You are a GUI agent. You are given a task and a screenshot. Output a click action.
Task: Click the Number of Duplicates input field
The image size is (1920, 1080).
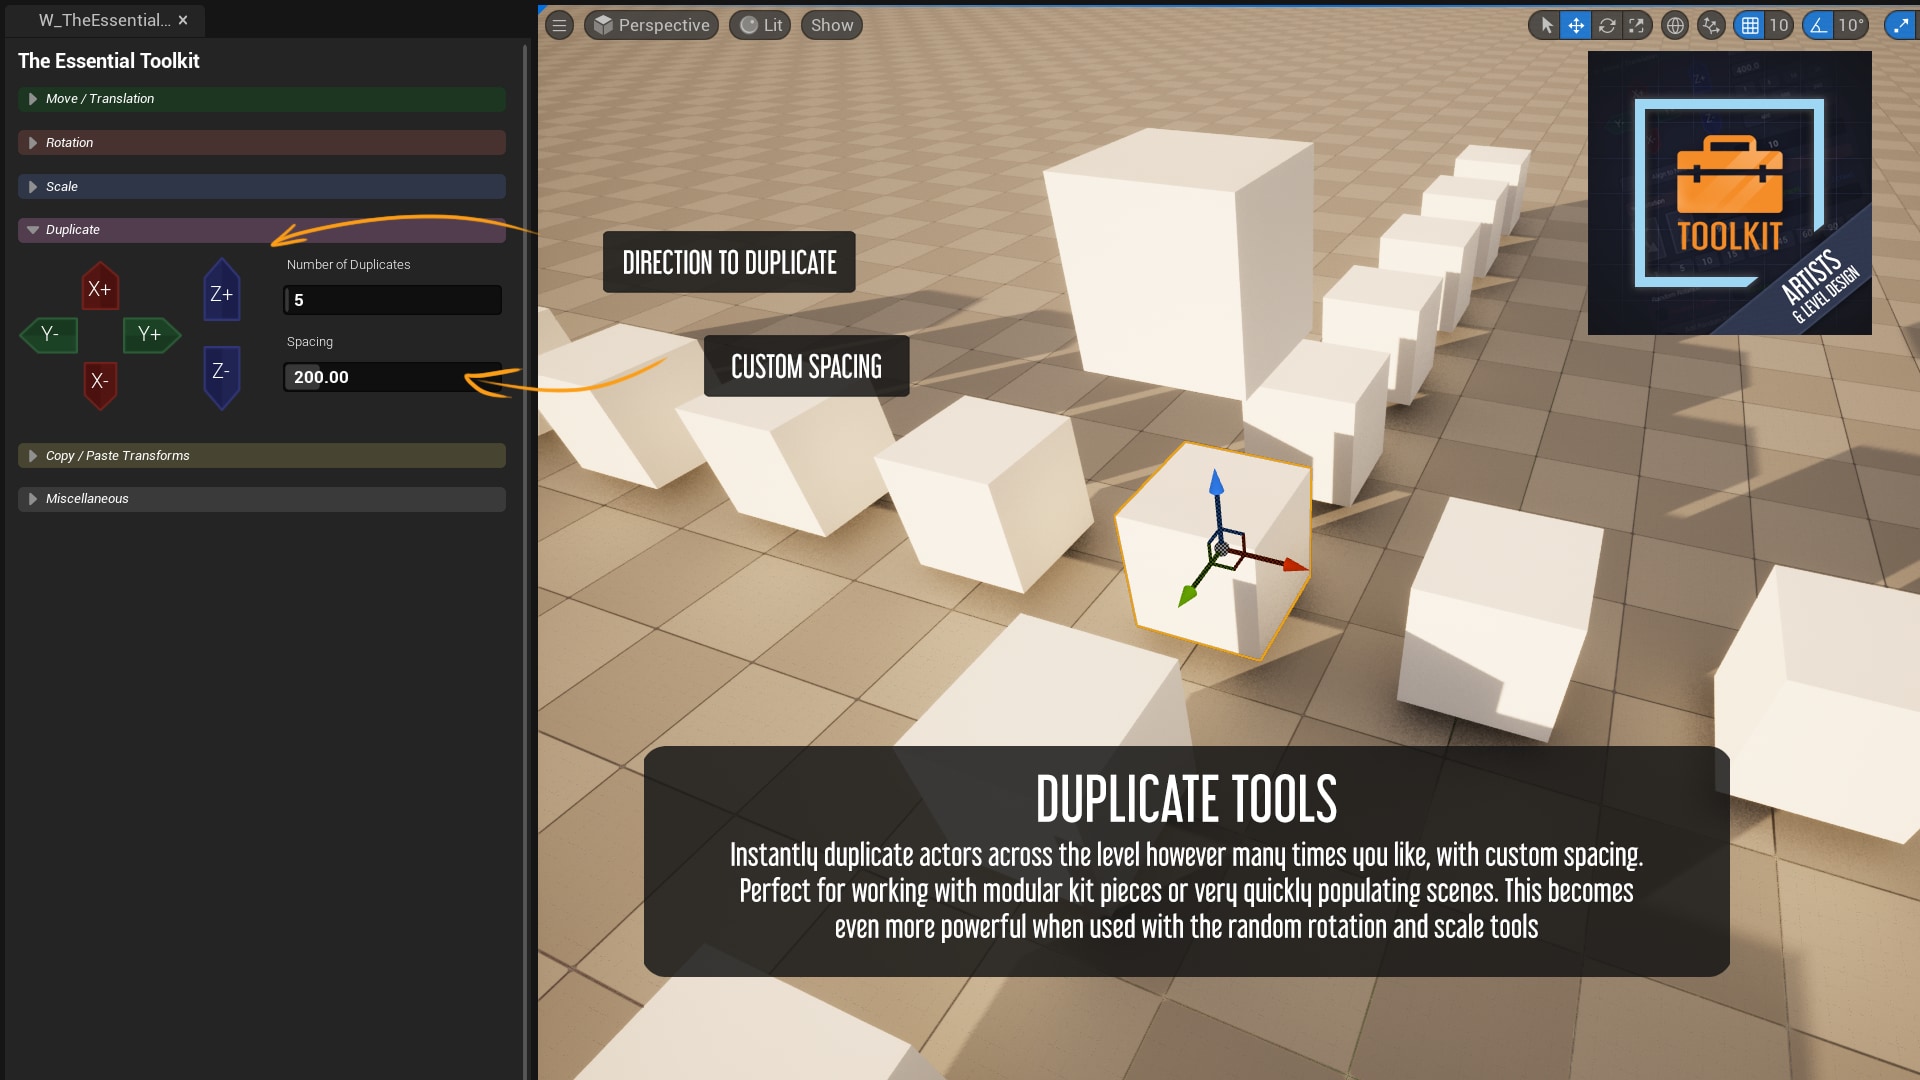pyautogui.click(x=392, y=300)
